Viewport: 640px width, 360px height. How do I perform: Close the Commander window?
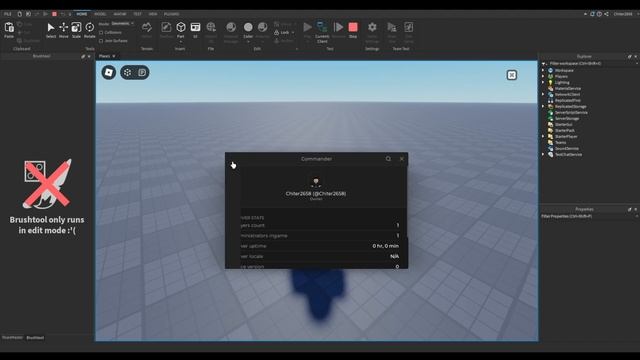[x=402, y=159]
